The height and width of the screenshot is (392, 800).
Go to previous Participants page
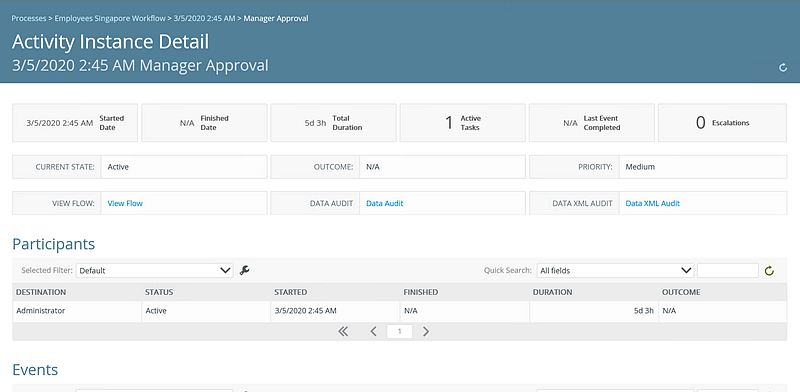(373, 332)
